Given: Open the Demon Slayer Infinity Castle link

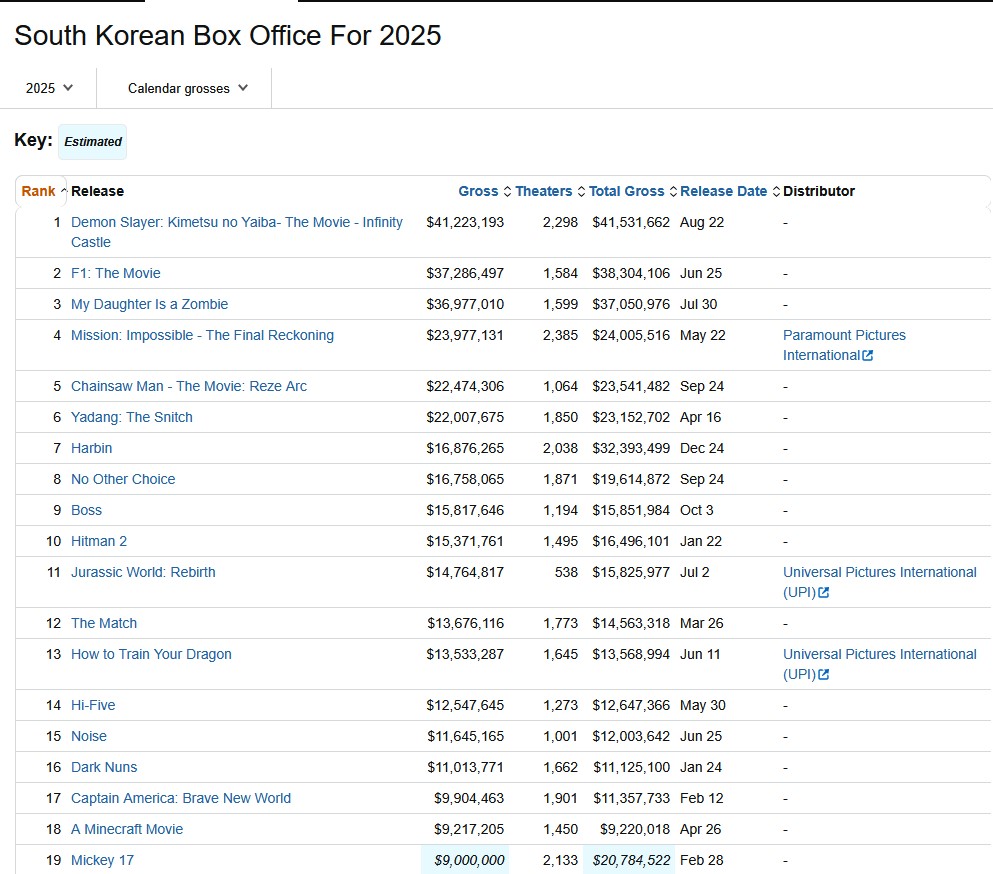Looking at the screenshot, I should [x=236, y=232].
